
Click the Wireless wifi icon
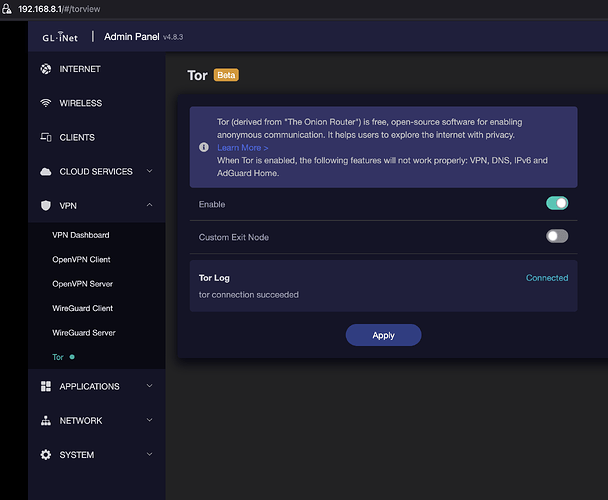[x=46, y=103]
